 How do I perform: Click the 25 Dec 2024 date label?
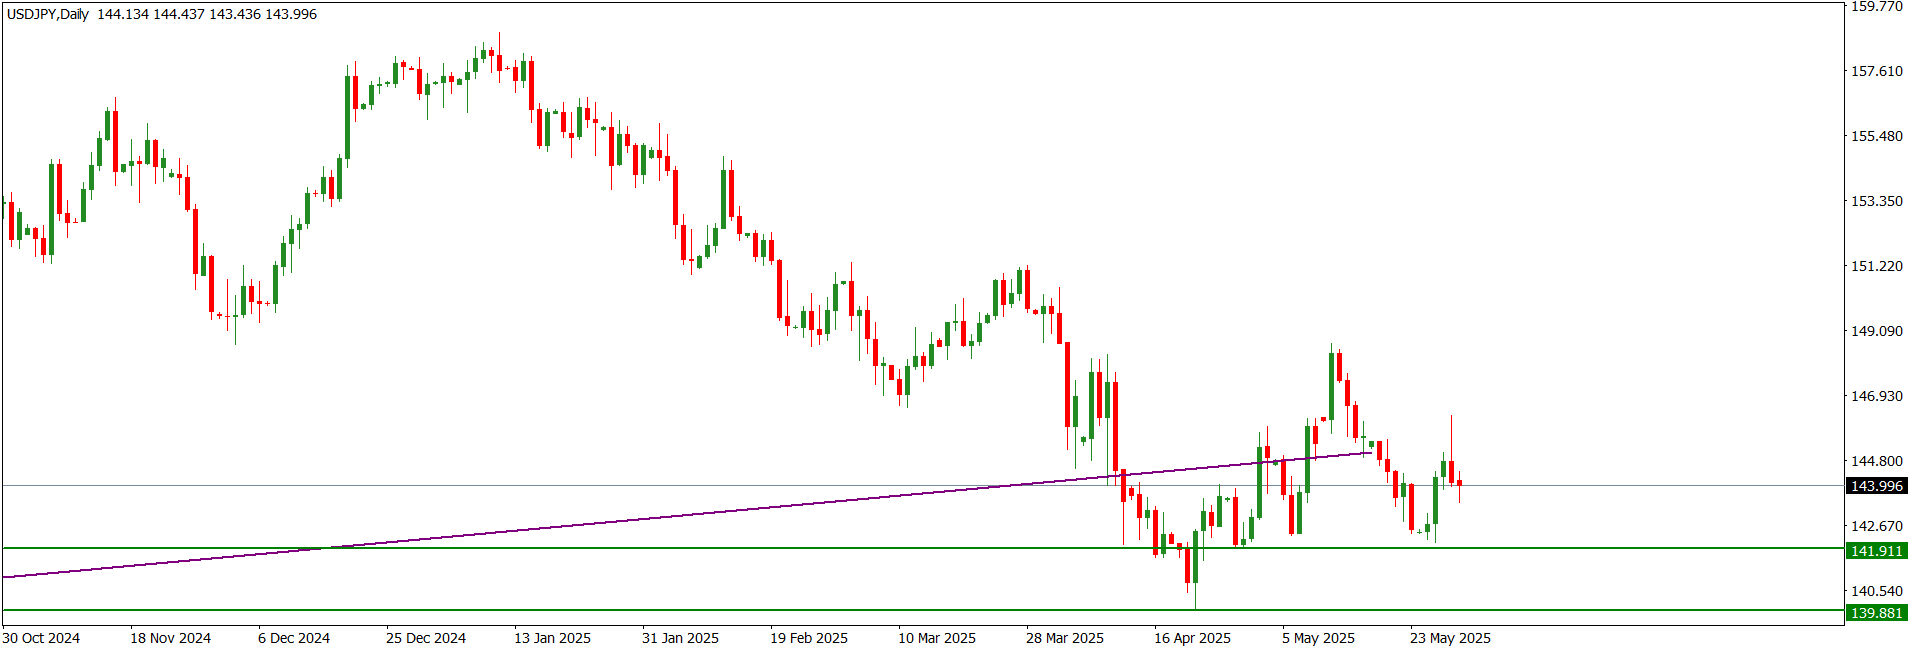[426, 638]
